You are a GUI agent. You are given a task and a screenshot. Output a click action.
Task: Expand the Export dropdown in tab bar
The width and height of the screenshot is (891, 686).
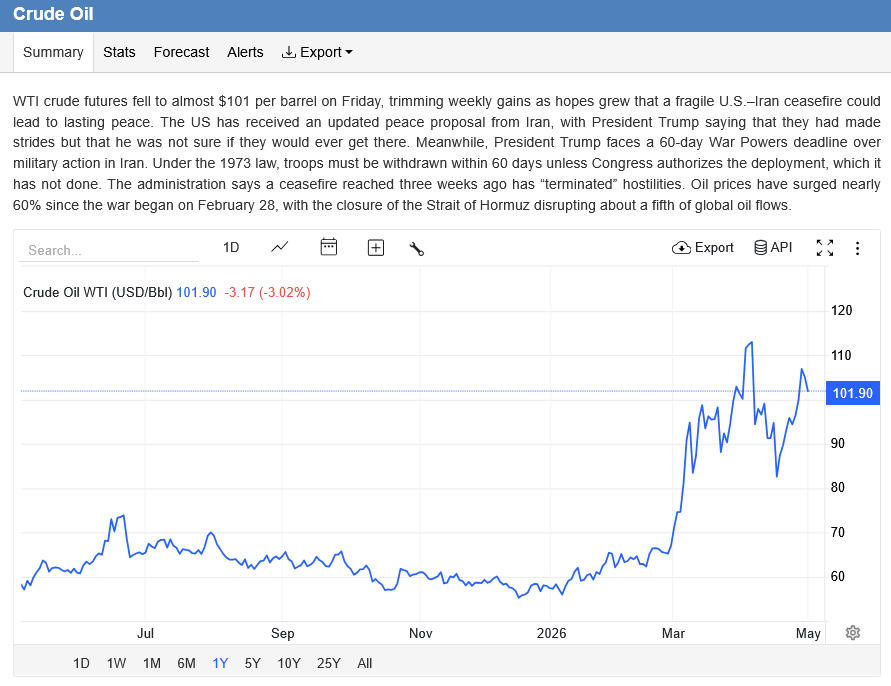pyautogui.click(x=317, y=52)
